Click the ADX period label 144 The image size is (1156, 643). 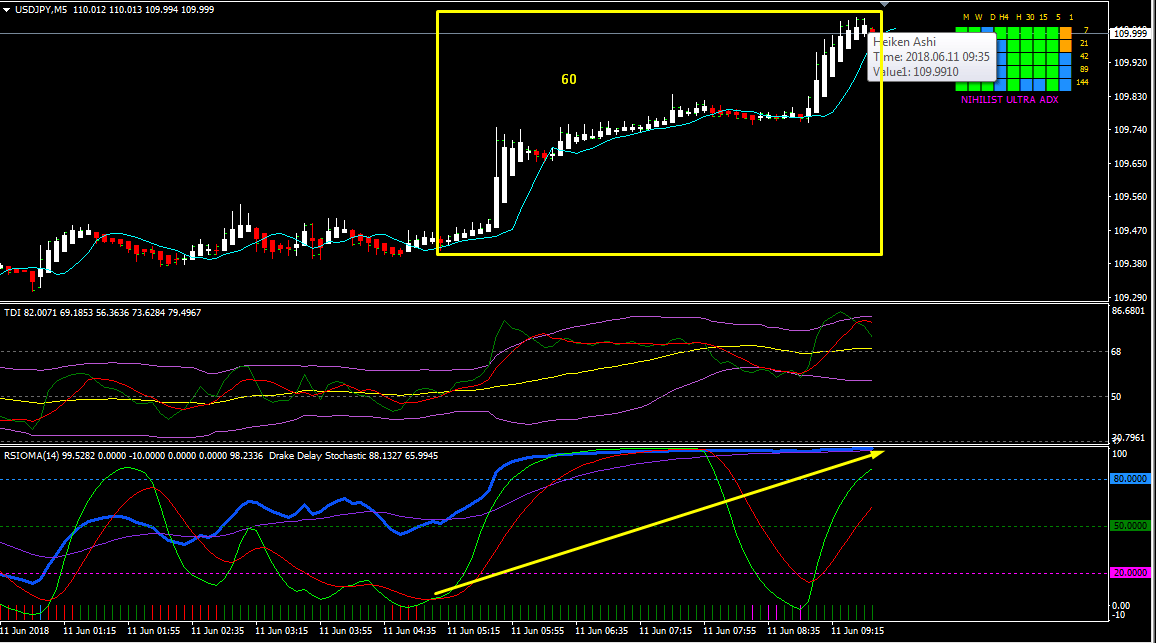pos(1082,82)
